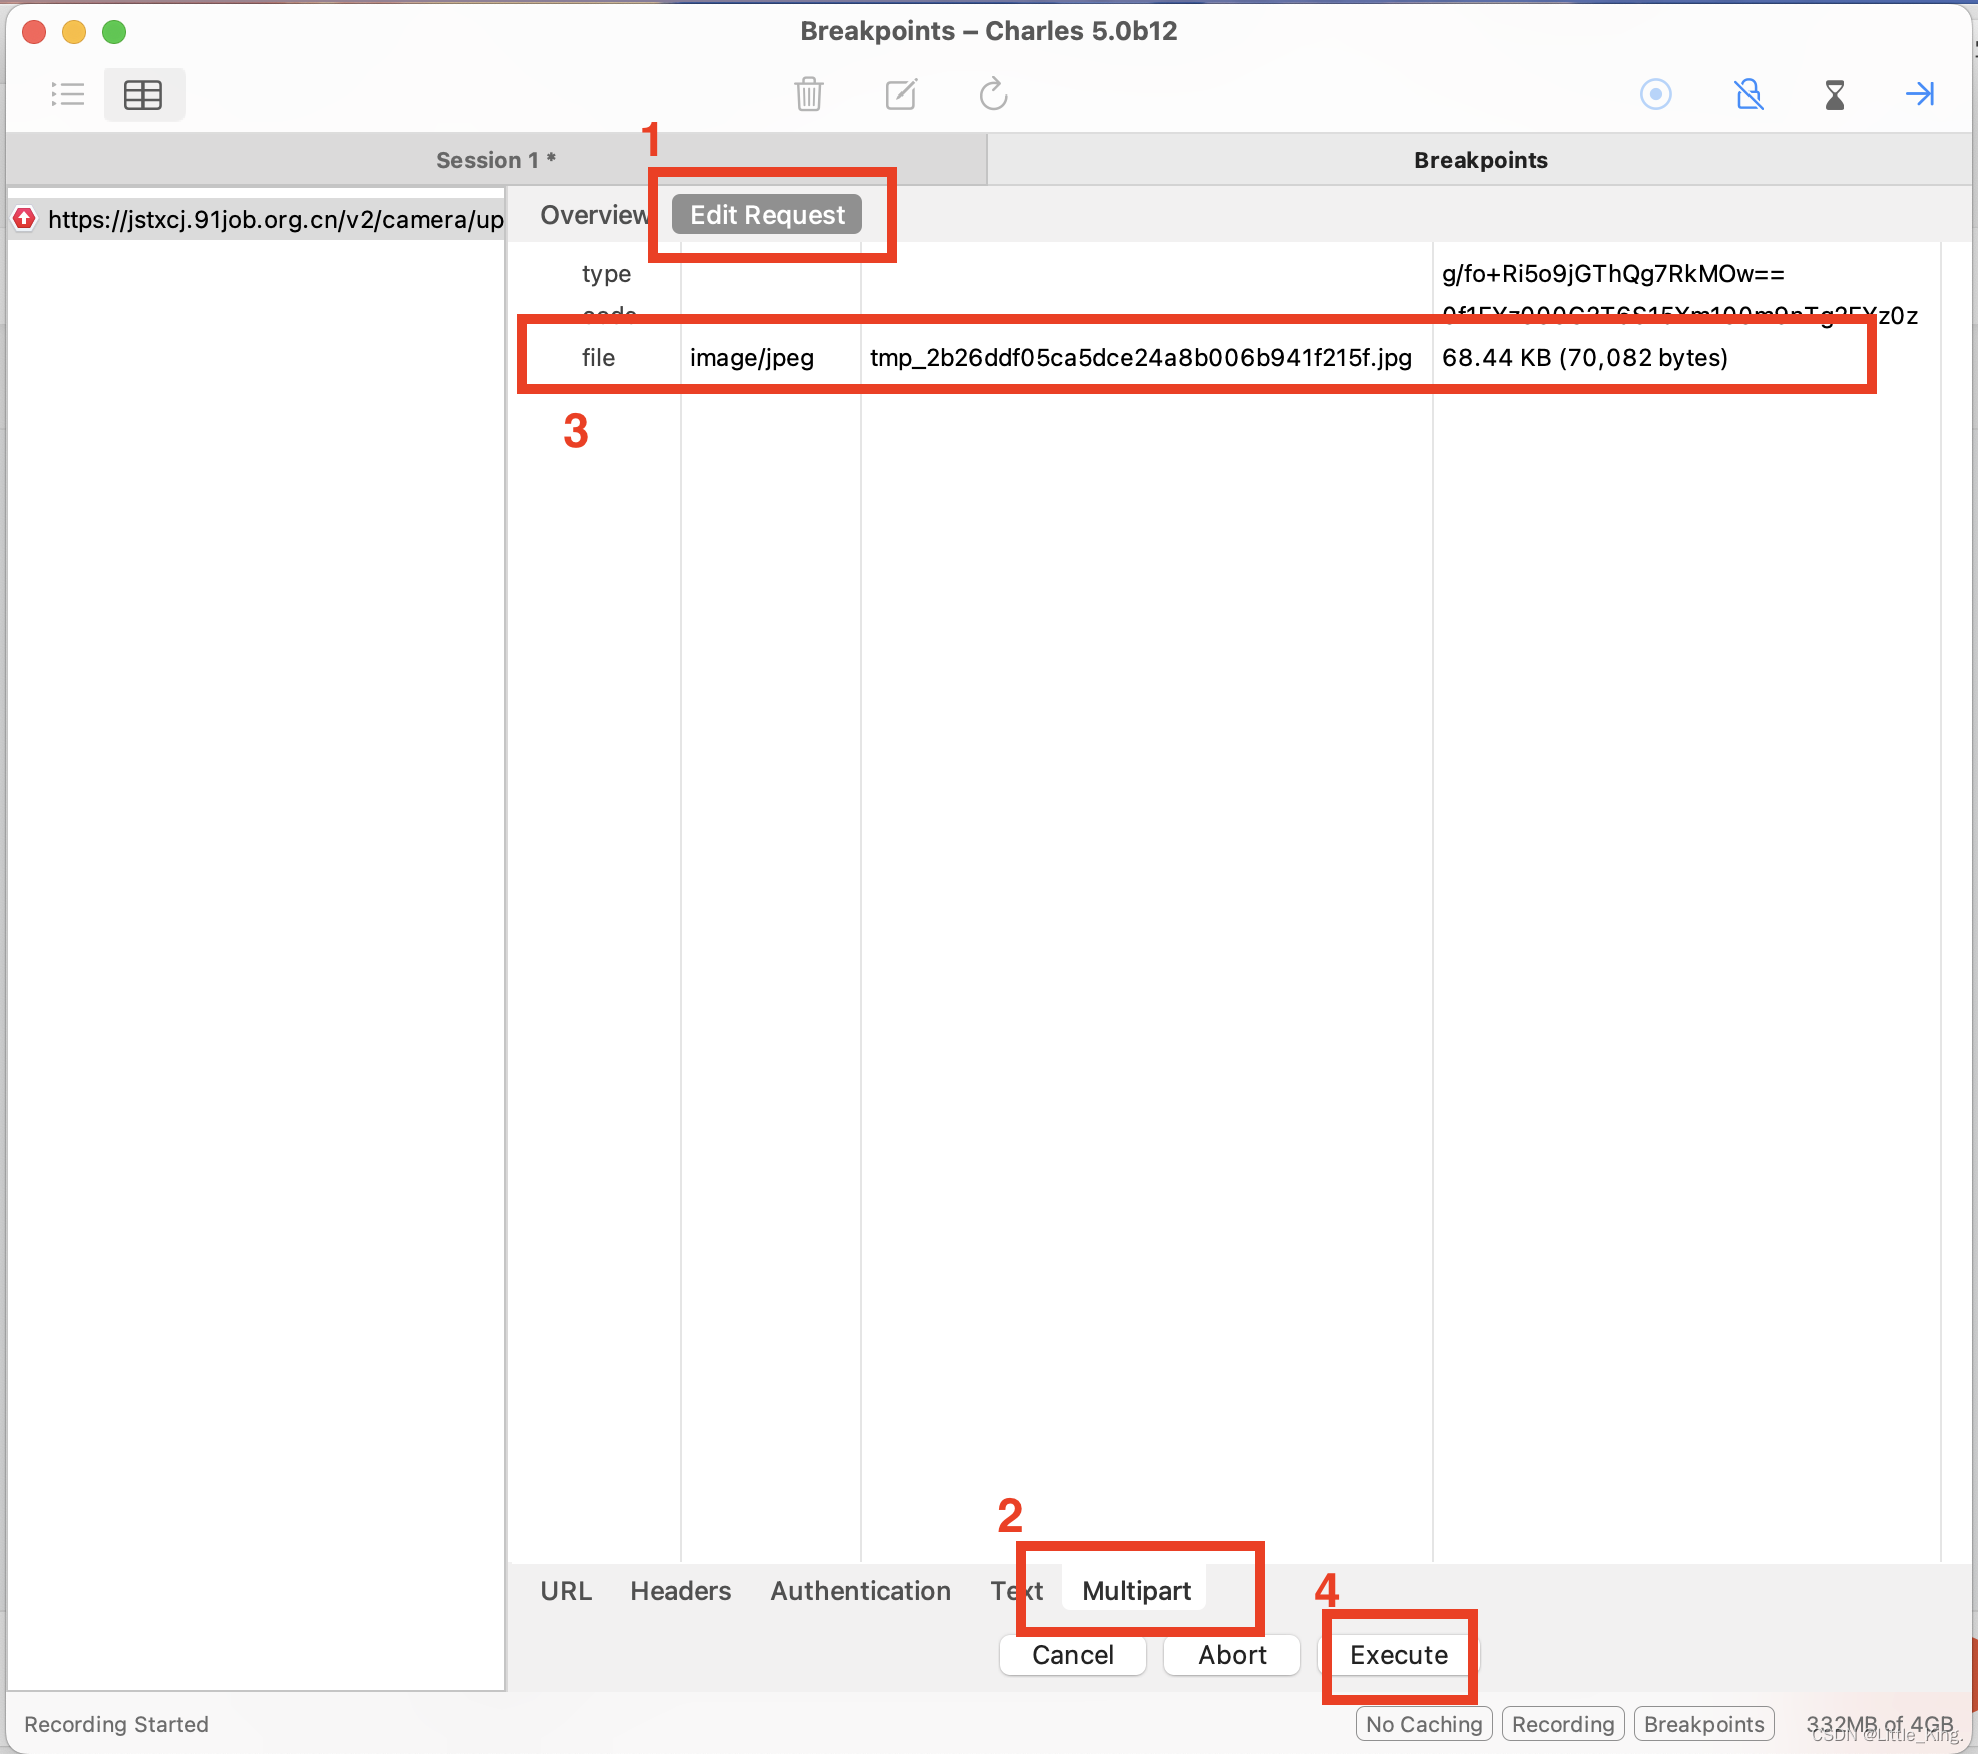This screenshot has height=1754, width=1978.
Task: Click the Recording status bar button
Action: (1562, 1724)
